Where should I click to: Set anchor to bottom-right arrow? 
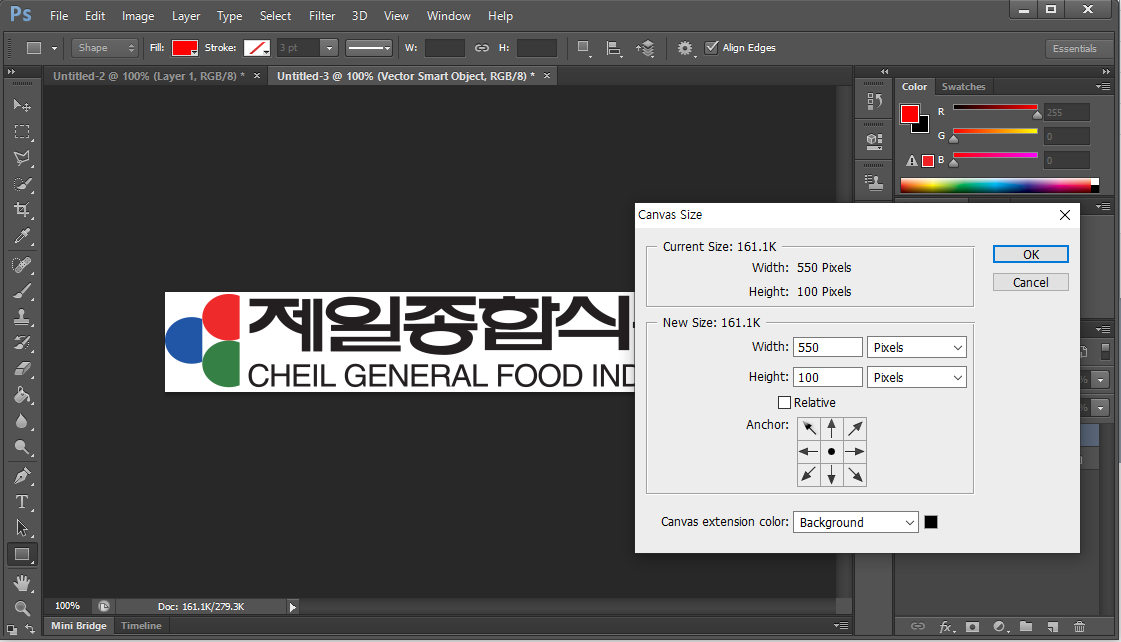[855, 475]
